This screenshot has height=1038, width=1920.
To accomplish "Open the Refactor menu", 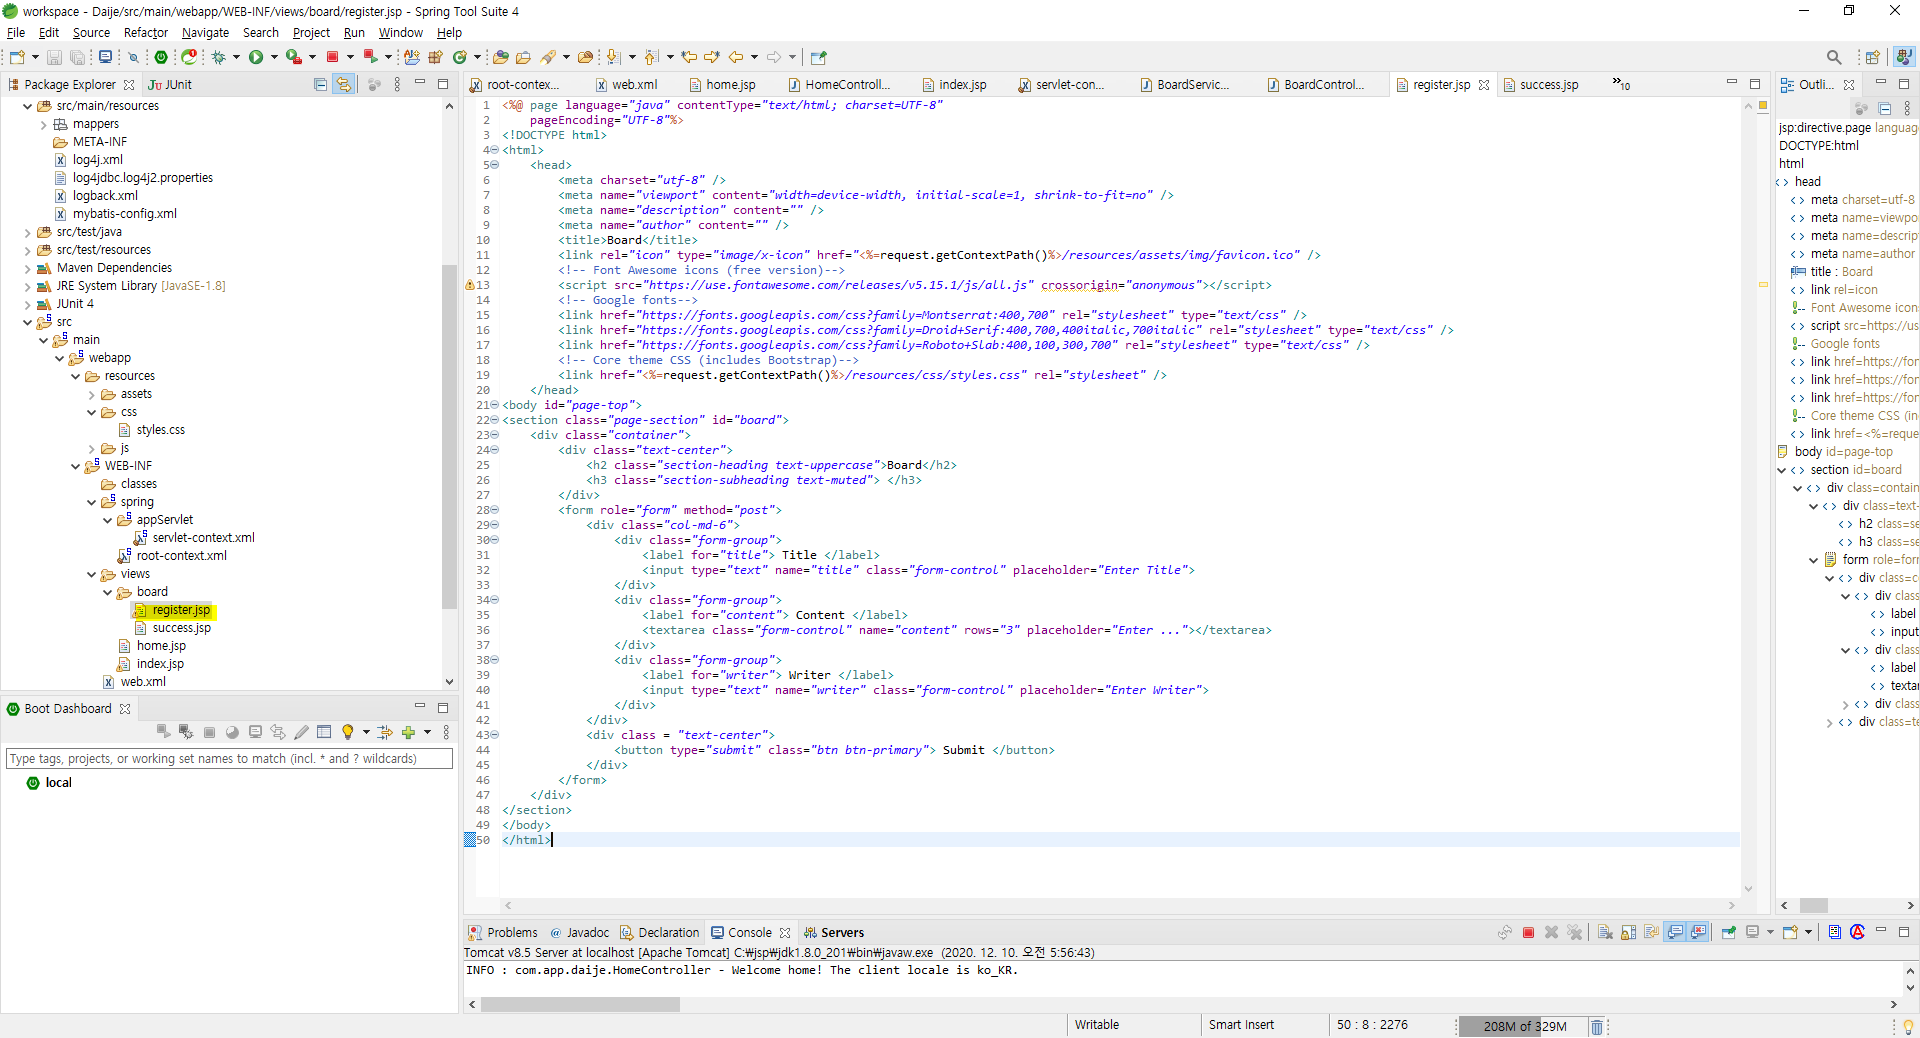I will pyautogui.click(x=145, y=32).
